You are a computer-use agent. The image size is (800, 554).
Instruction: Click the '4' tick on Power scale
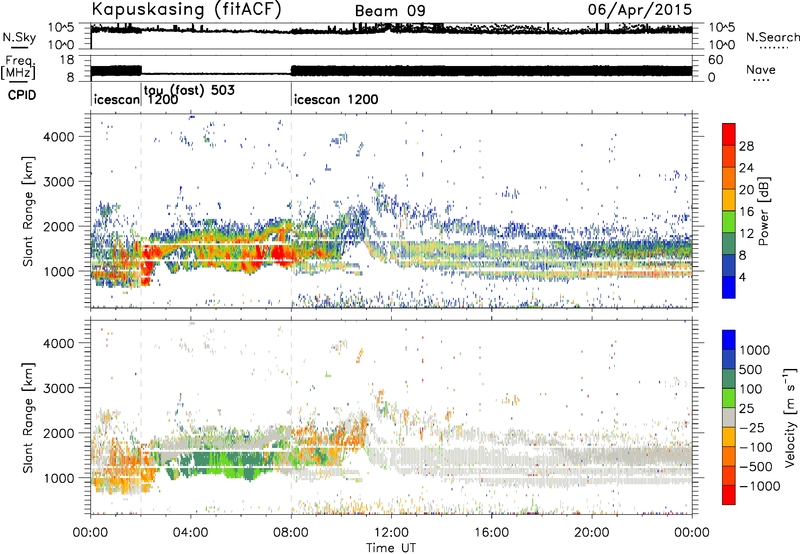tap(742, 277)
